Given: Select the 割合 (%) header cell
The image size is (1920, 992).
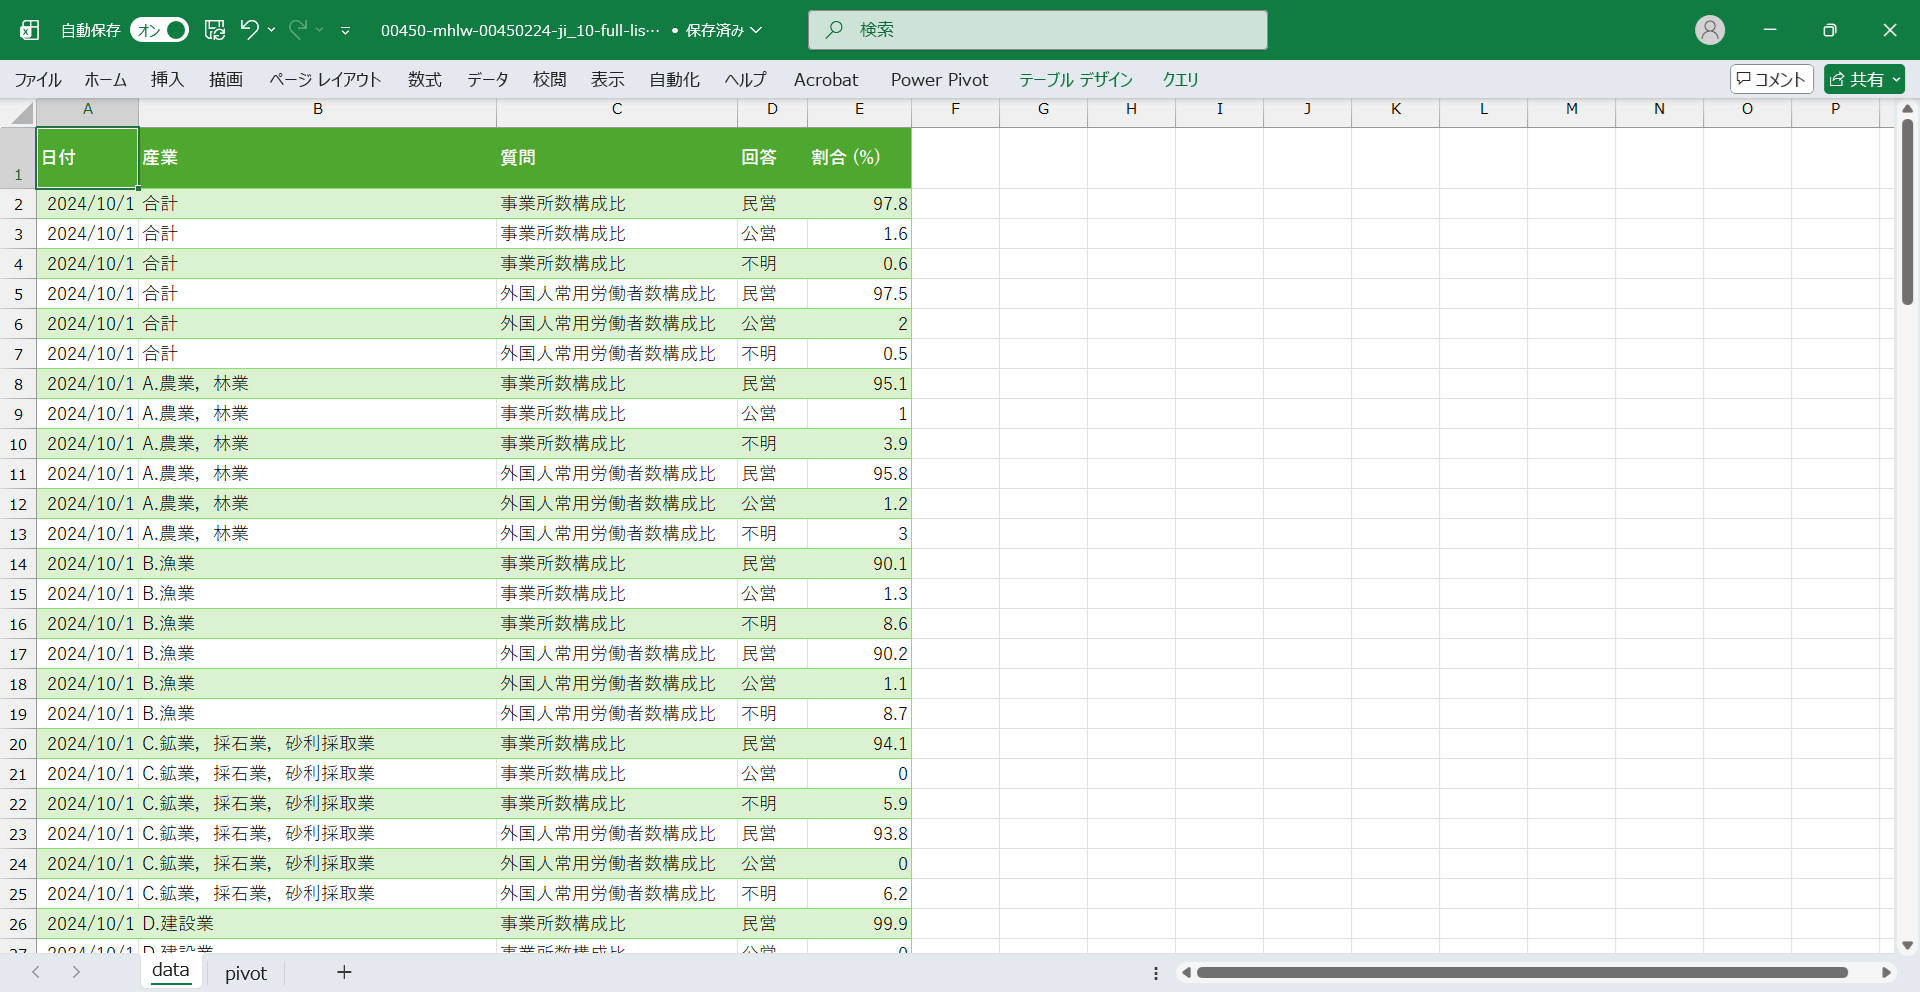Looking at the screenshot, I should click(858, 157).
